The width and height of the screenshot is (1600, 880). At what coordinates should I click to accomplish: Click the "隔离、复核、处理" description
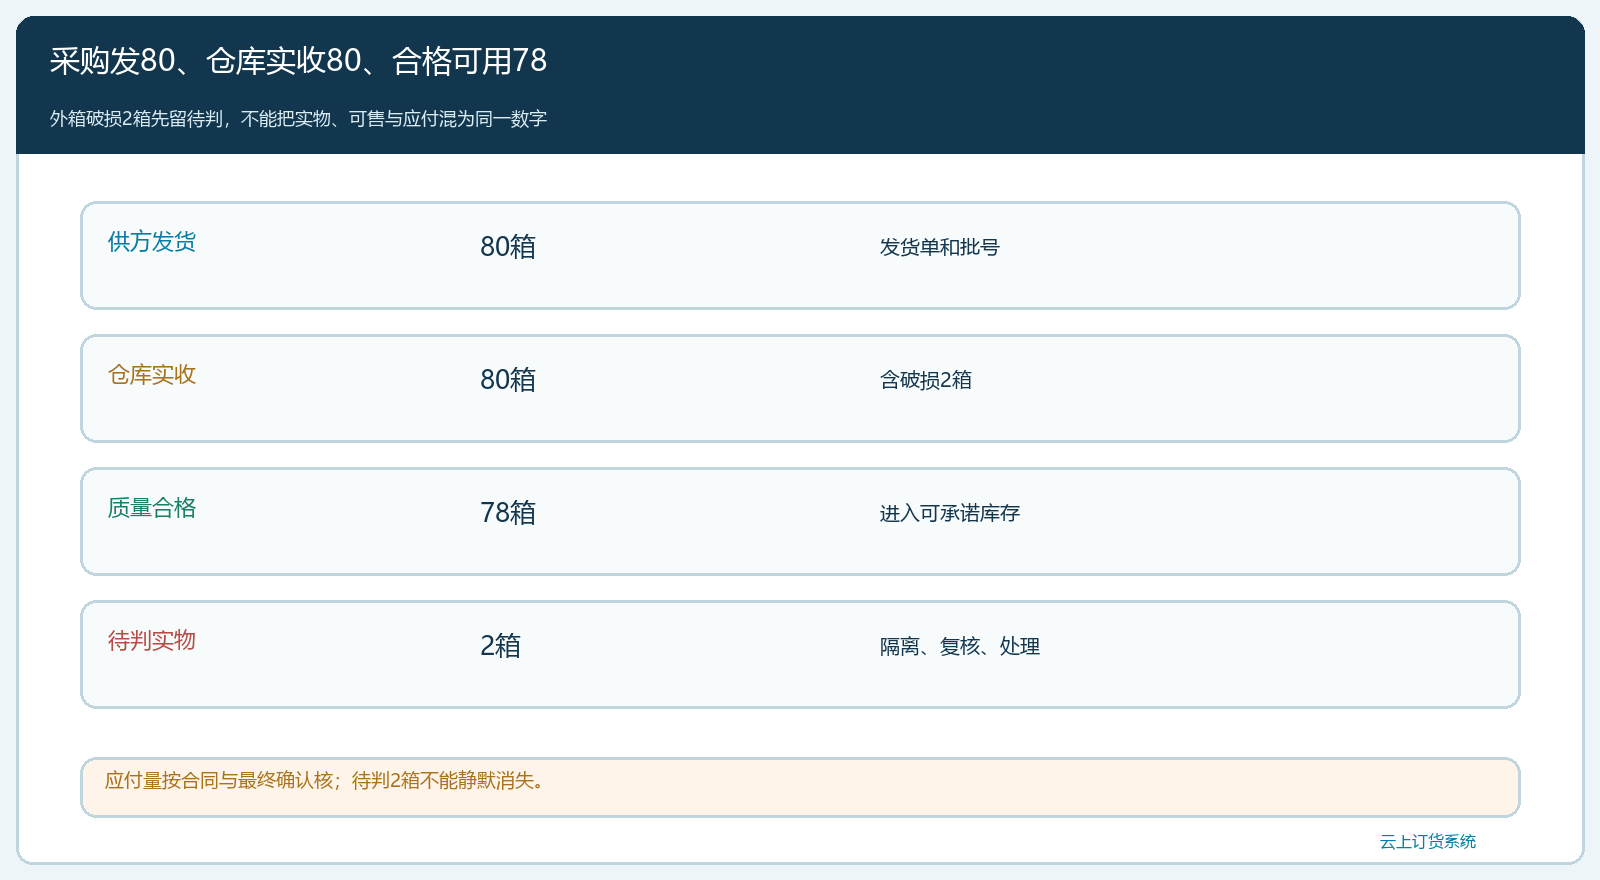[x=960, y=646]
